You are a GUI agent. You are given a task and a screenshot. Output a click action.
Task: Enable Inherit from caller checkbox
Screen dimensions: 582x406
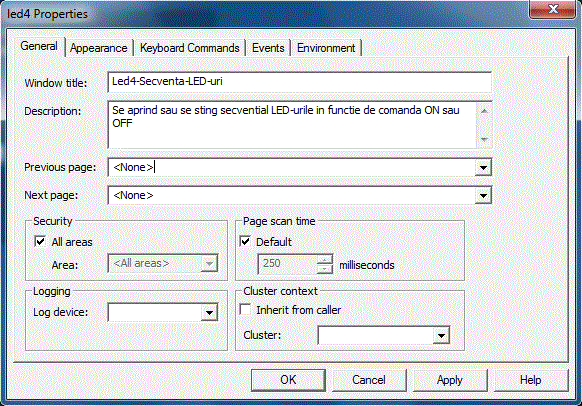(x=245, y=310)
